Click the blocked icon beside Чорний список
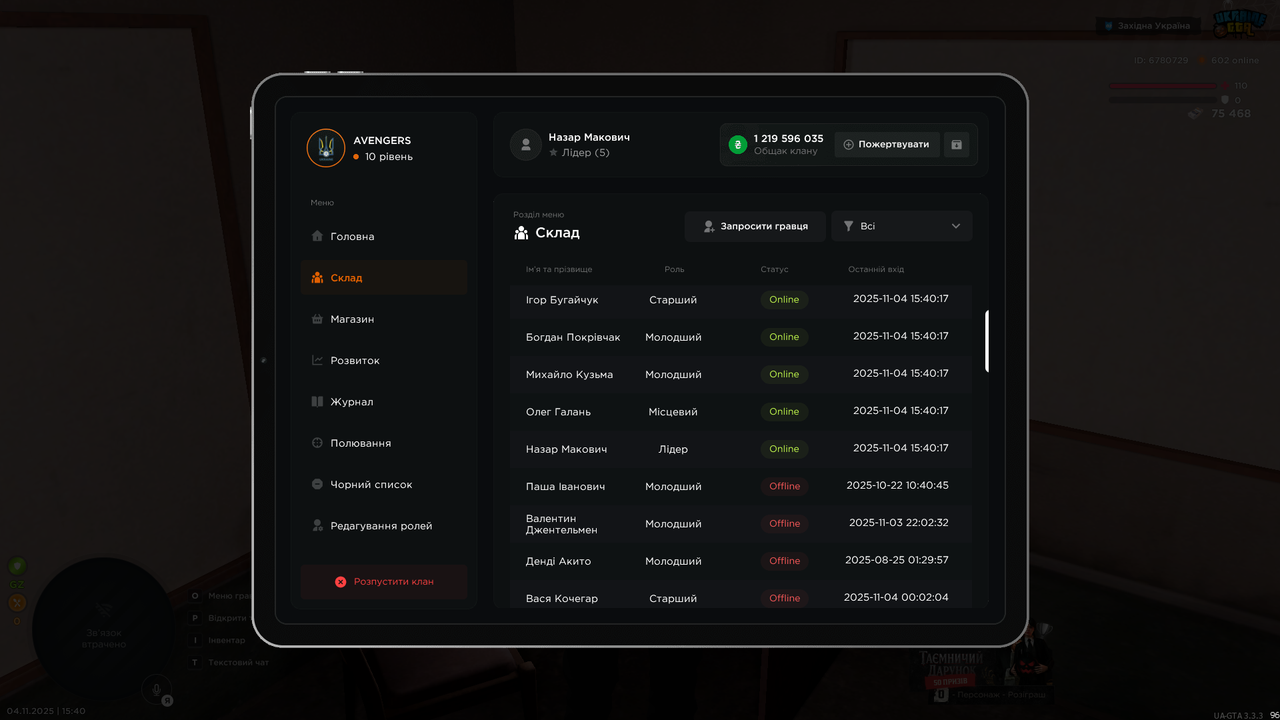Screen dimensions: 1280x720 tap(317, 484)
